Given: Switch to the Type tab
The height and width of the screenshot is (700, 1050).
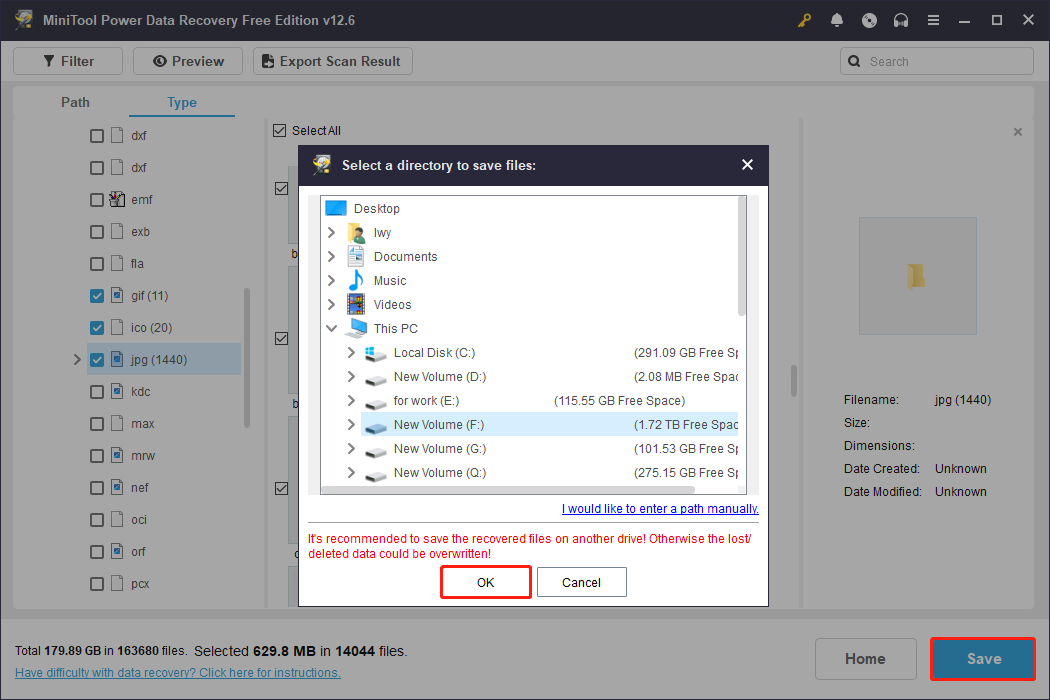Looking at the screenshot, I should [x=181, y=102].
